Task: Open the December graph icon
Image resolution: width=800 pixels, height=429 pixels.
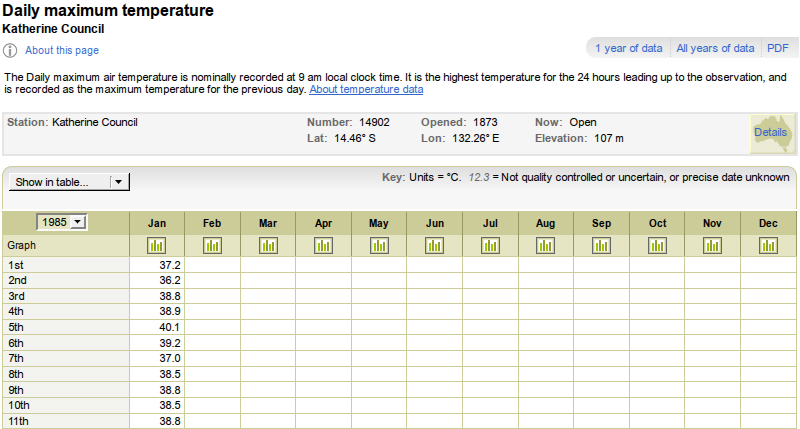Action: (x=768, y=246)
